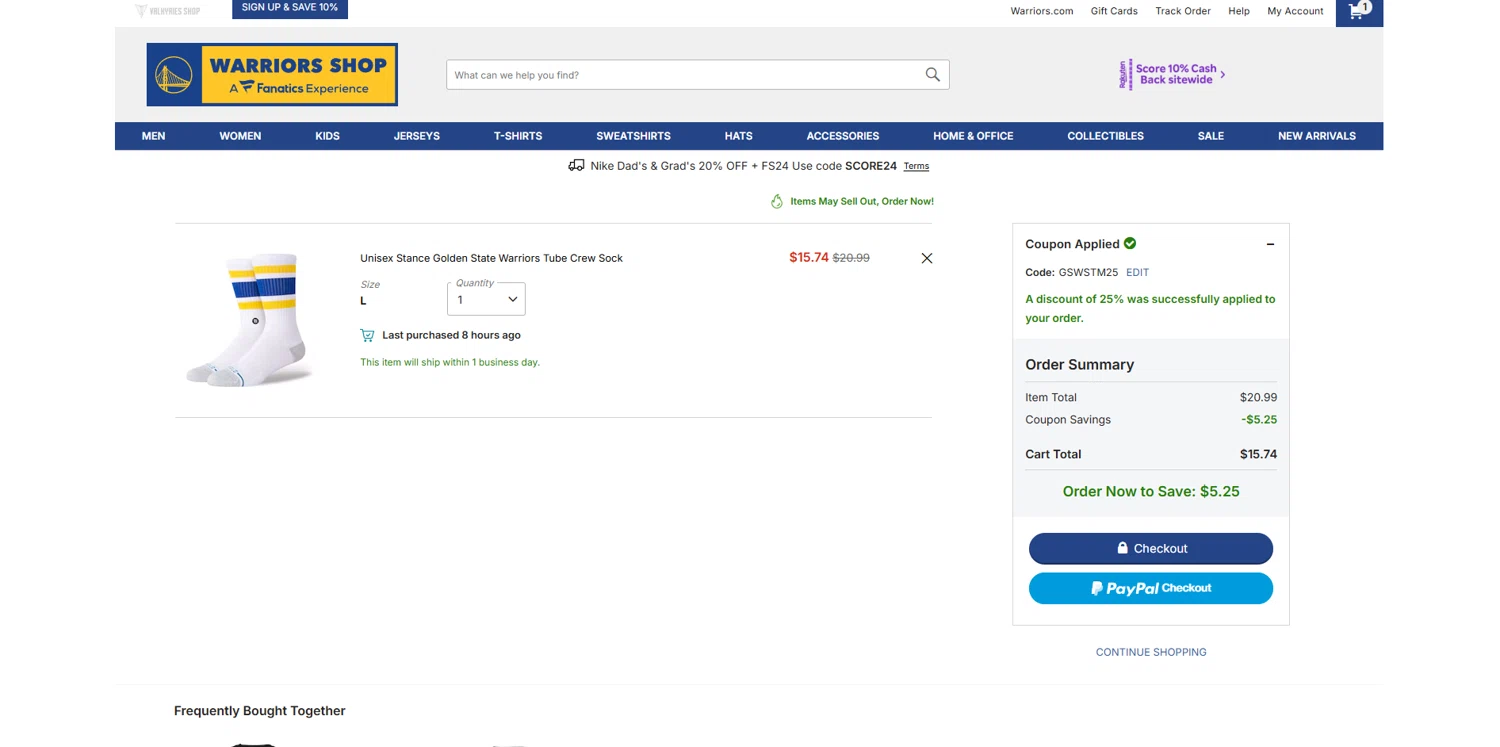1500x747 pixels.
Task: Click the Stance sock product thumbnail
Action: [x=250, y=320]
